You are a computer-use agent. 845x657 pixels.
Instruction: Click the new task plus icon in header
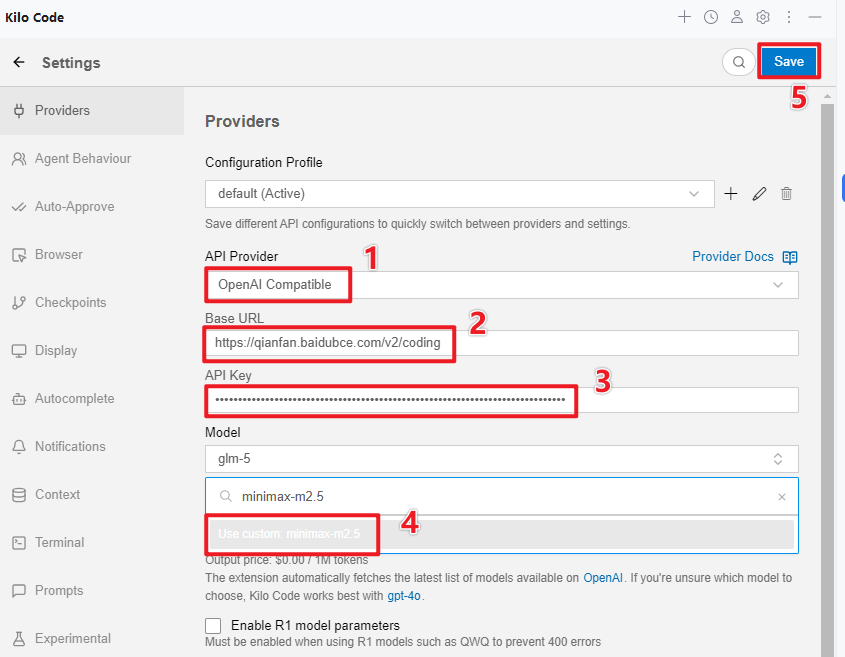pos(684,17)
